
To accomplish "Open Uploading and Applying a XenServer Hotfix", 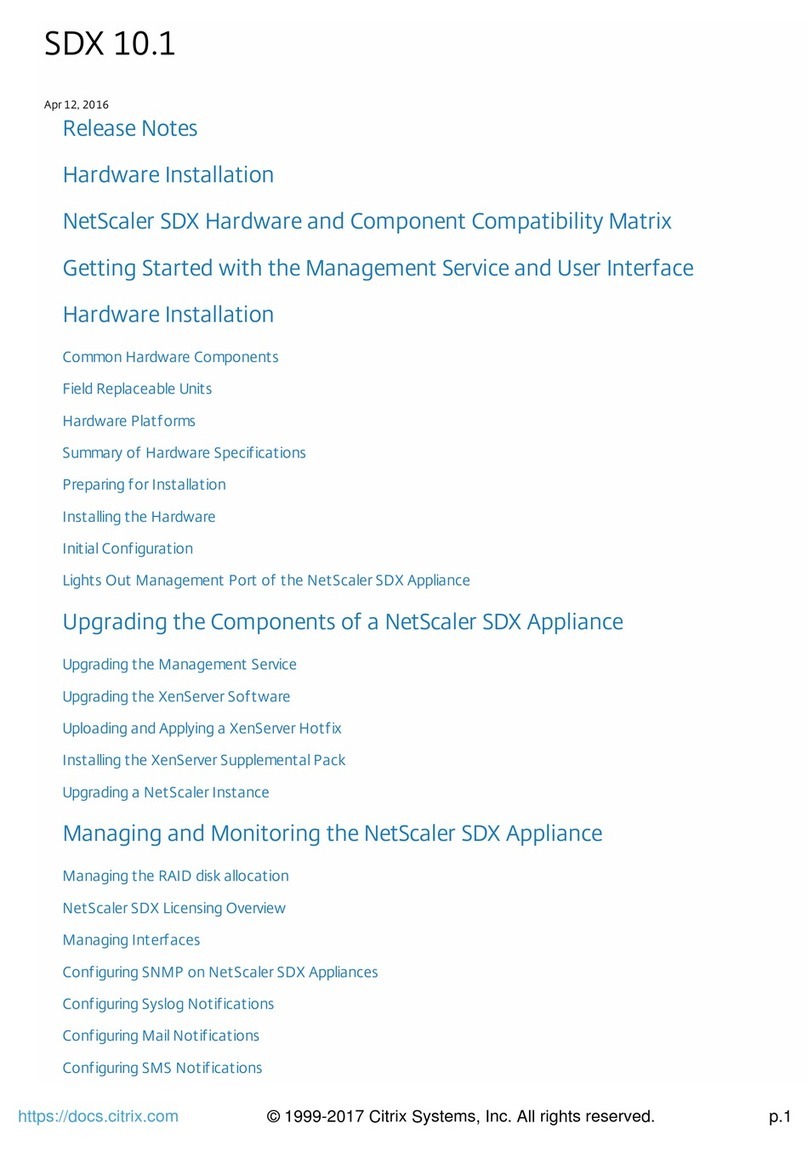I will pos(202,728).
